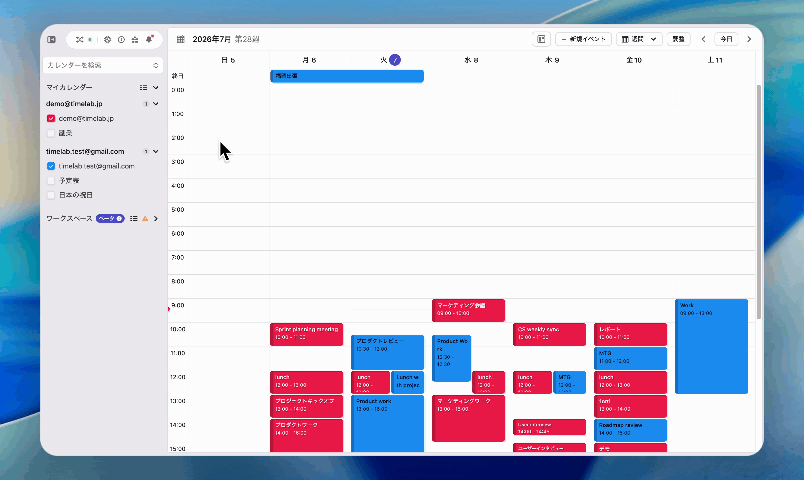Open the Work event on Saturday

(x=711, y=347)
